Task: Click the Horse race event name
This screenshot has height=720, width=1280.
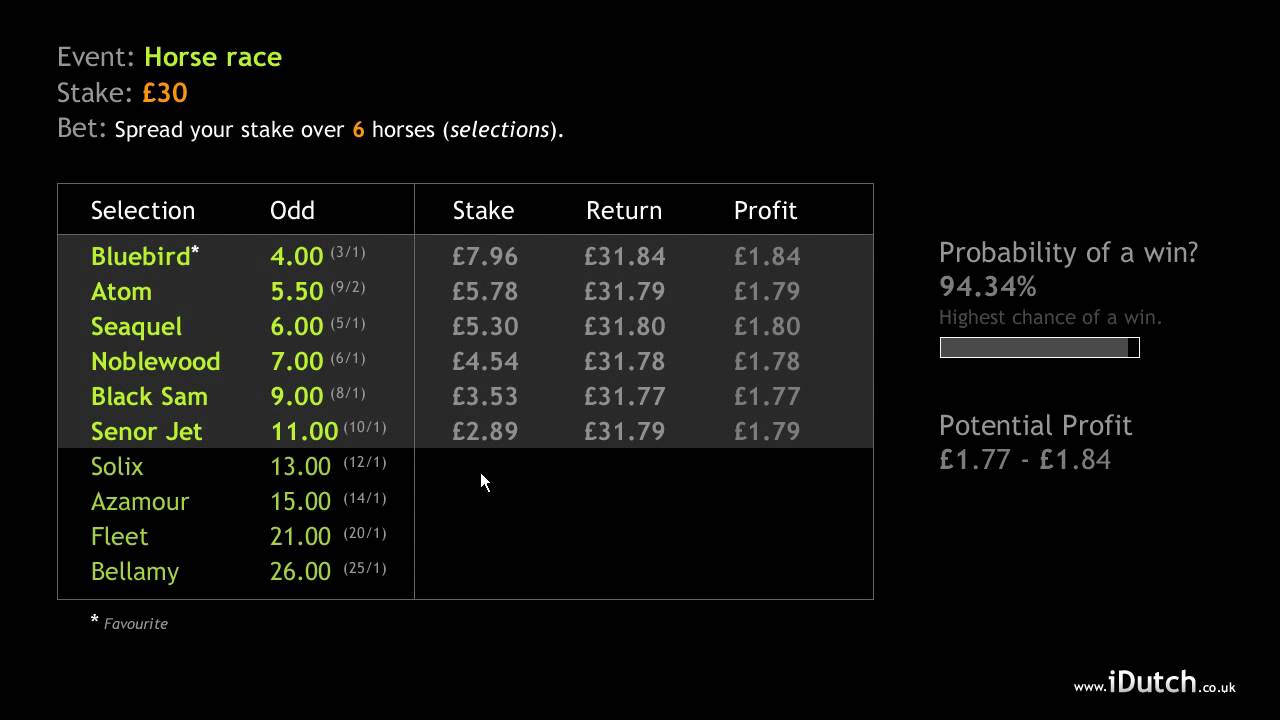Action: point(213,57)
